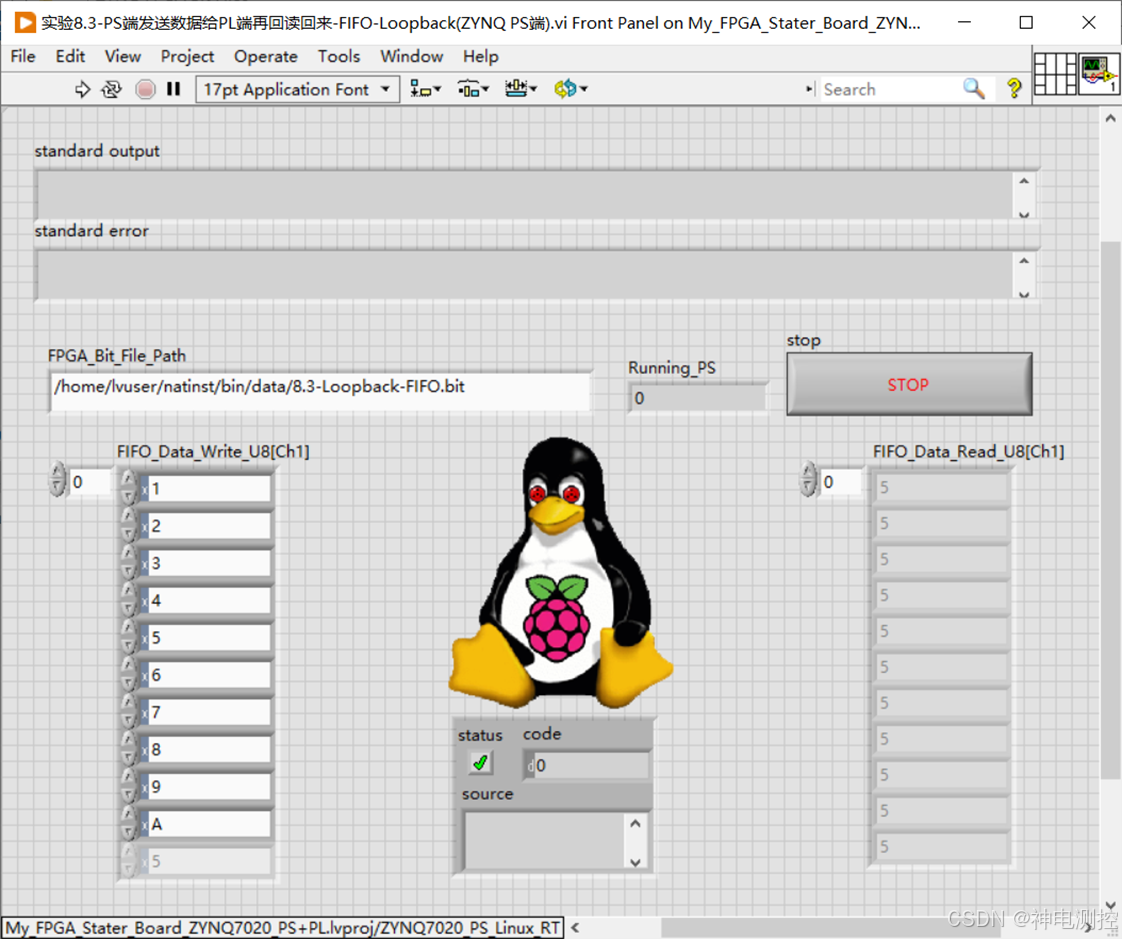Click FIFO_Data_Write array index stepper
1122x939 pixels.
[57, 480]
